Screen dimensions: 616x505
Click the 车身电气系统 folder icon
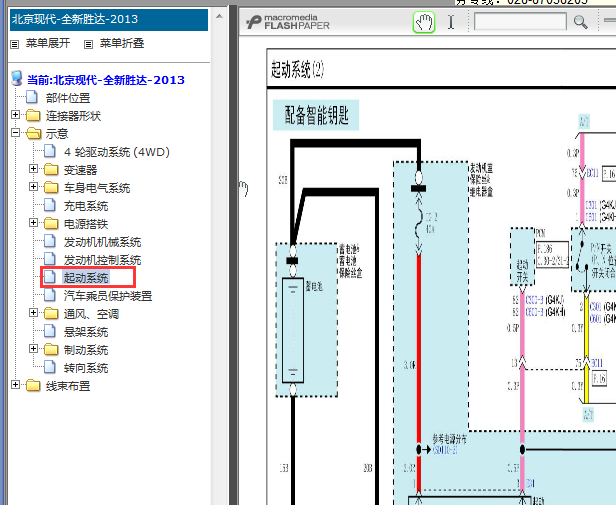coord(51,187)
